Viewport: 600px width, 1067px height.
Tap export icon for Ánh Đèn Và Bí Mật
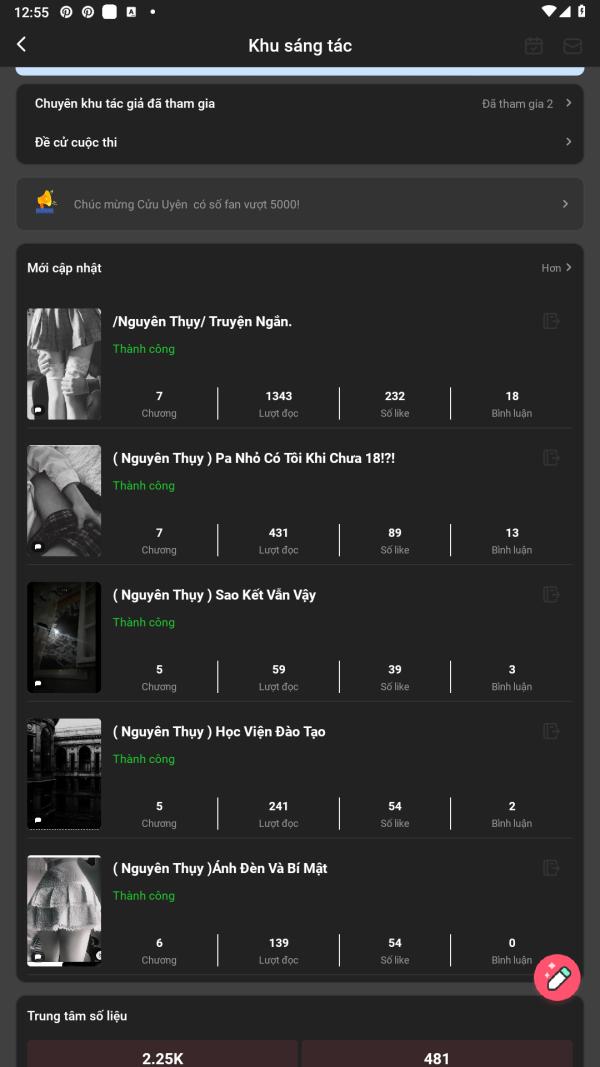tap(551, 868)
